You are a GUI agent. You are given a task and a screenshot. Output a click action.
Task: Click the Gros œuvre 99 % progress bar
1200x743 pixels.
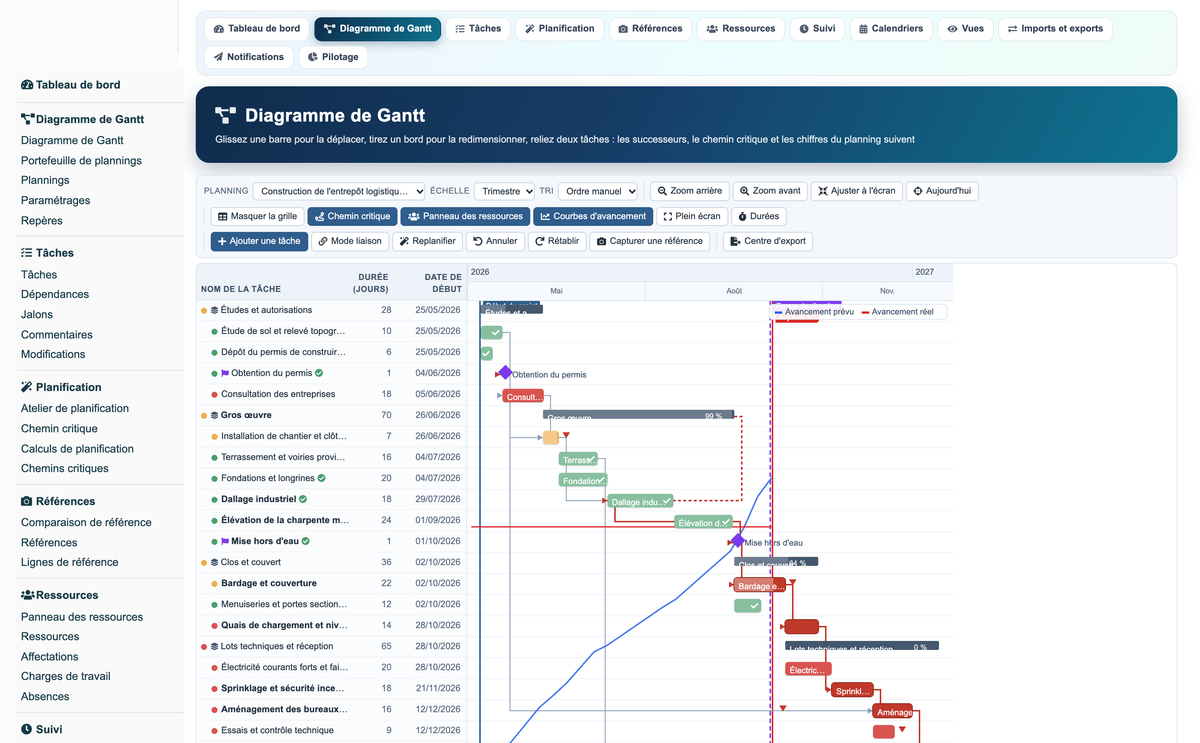638,414
